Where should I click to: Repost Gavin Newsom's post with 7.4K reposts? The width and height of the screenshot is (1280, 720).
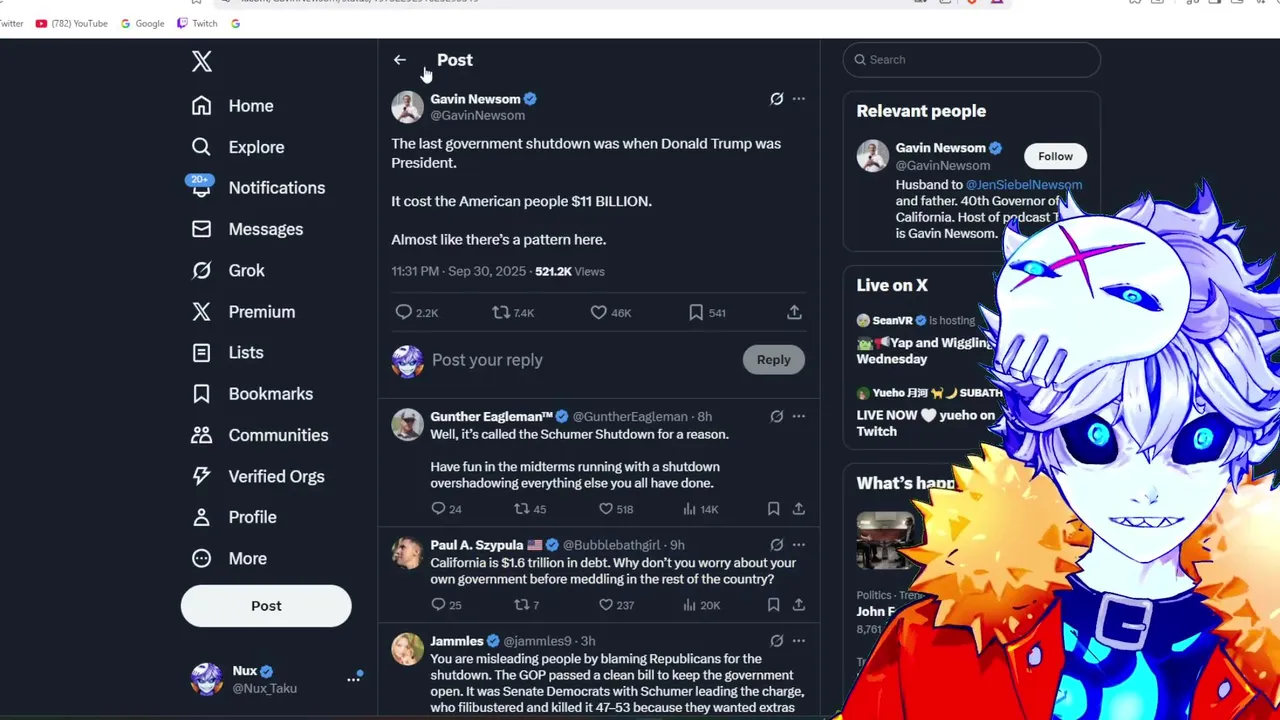pos(501,313)
